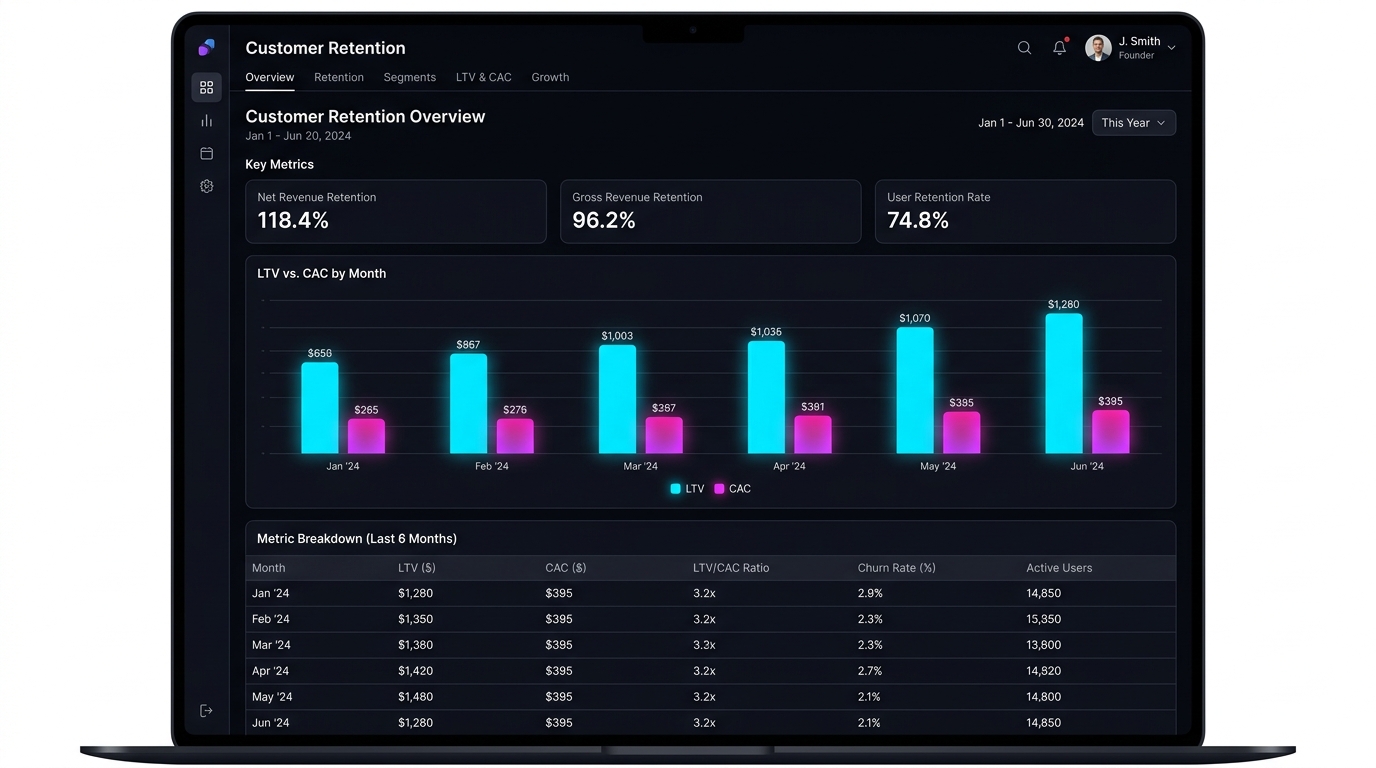Click the May '24 LTV bar labeled $1,070
1376x768 pixels.
pos(915,391)
